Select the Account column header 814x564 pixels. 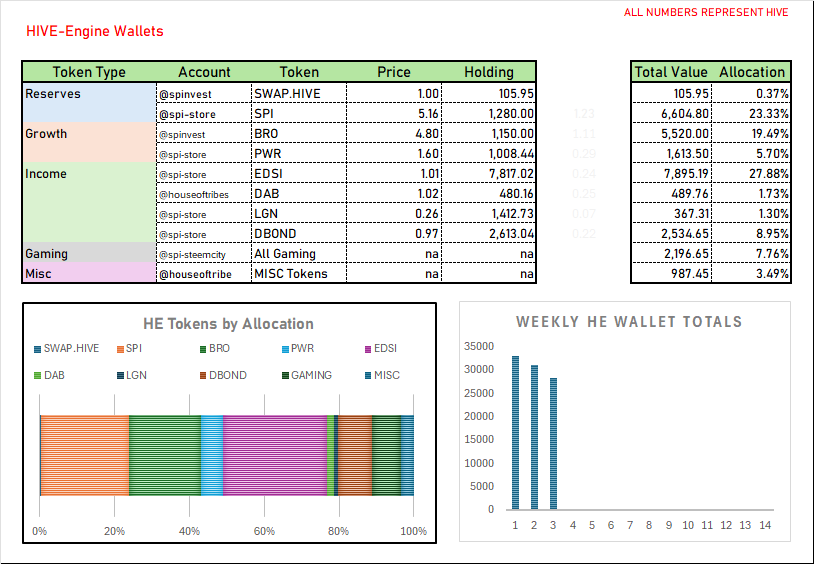pos(204,72)
